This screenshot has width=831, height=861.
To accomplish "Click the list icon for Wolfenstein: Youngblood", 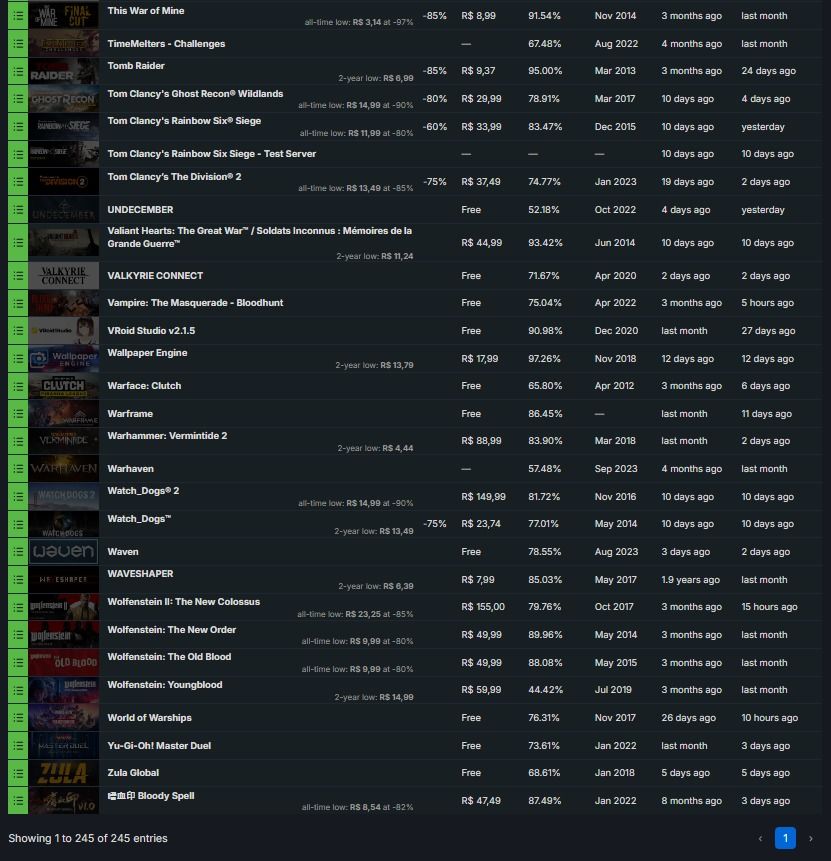I will click(x=18, y=690).
